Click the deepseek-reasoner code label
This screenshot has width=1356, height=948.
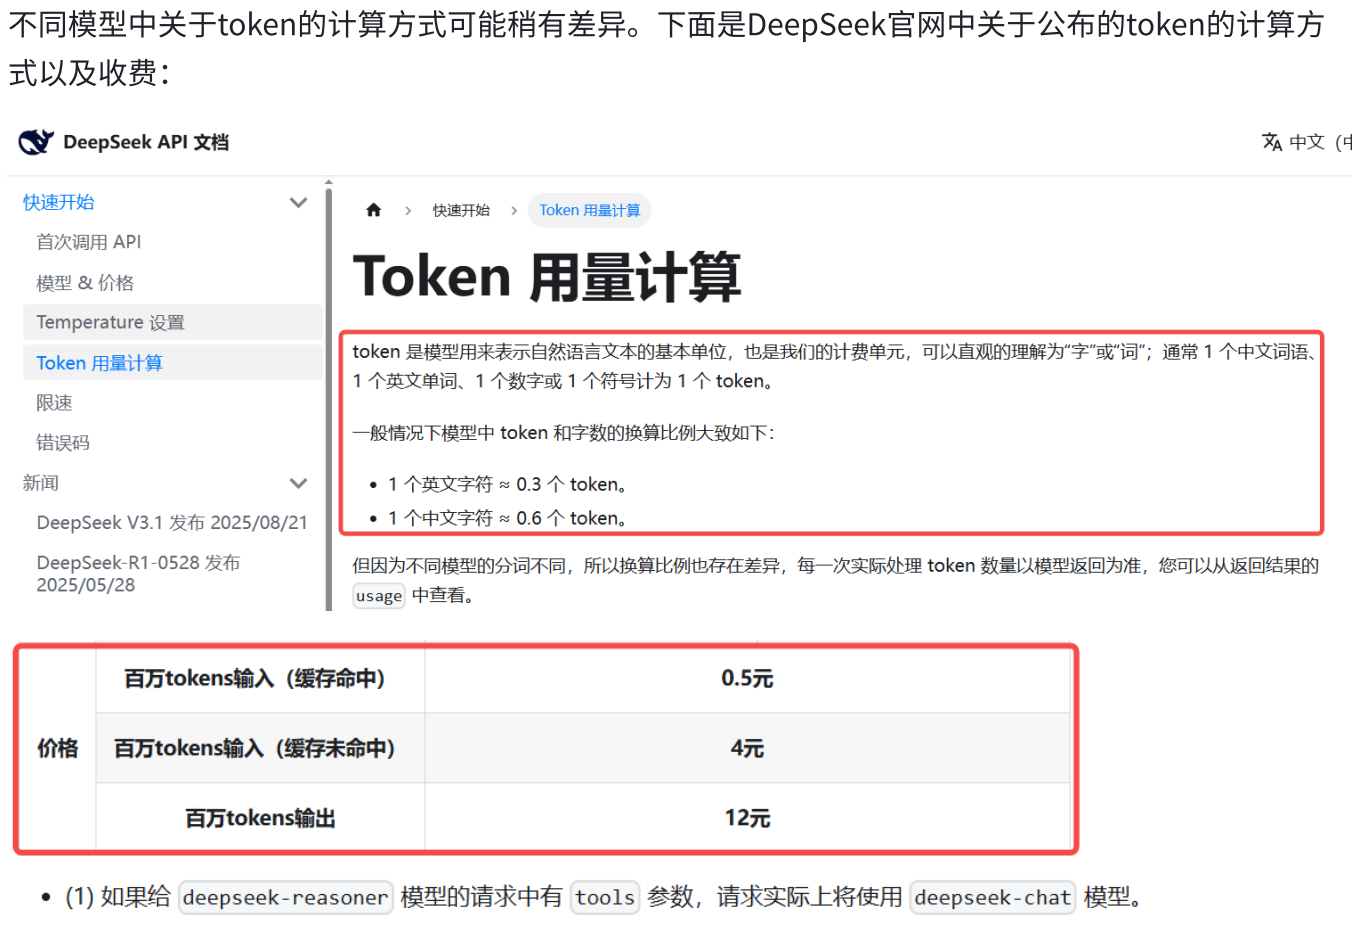click(x=286, y=898)
